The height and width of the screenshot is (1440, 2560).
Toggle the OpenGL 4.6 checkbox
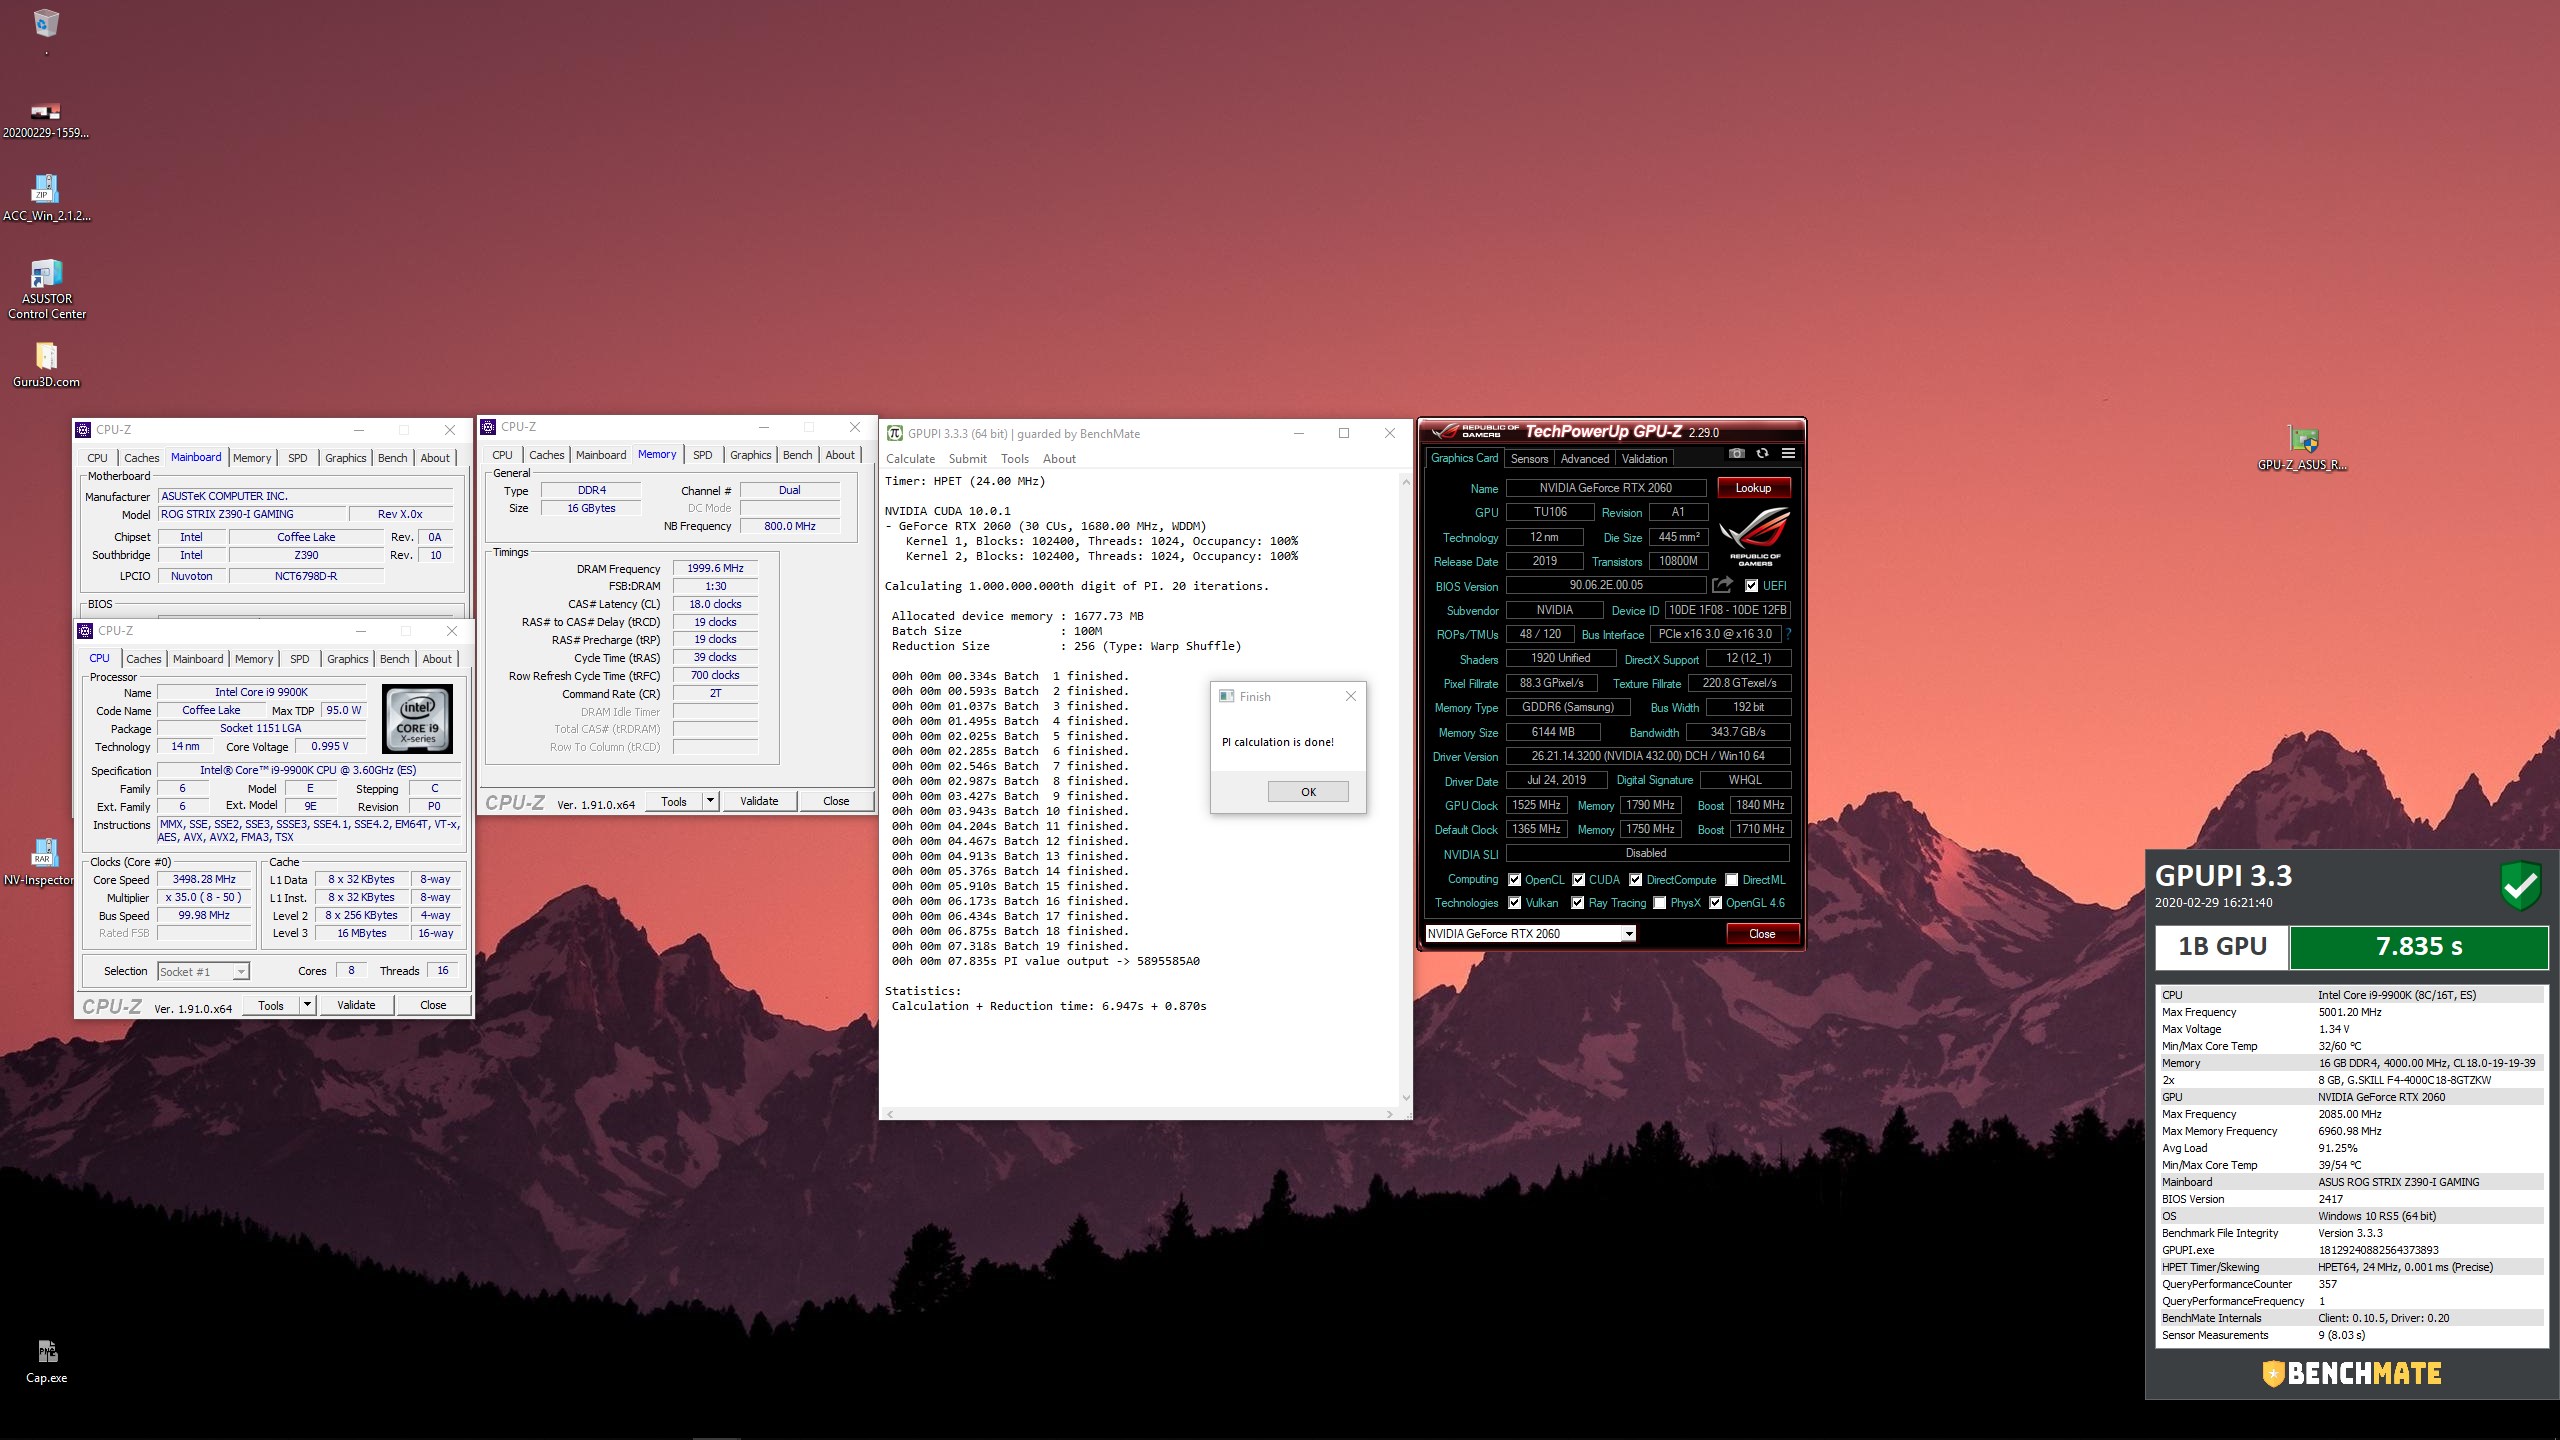pyautogui.click(x=1715, y=903)
